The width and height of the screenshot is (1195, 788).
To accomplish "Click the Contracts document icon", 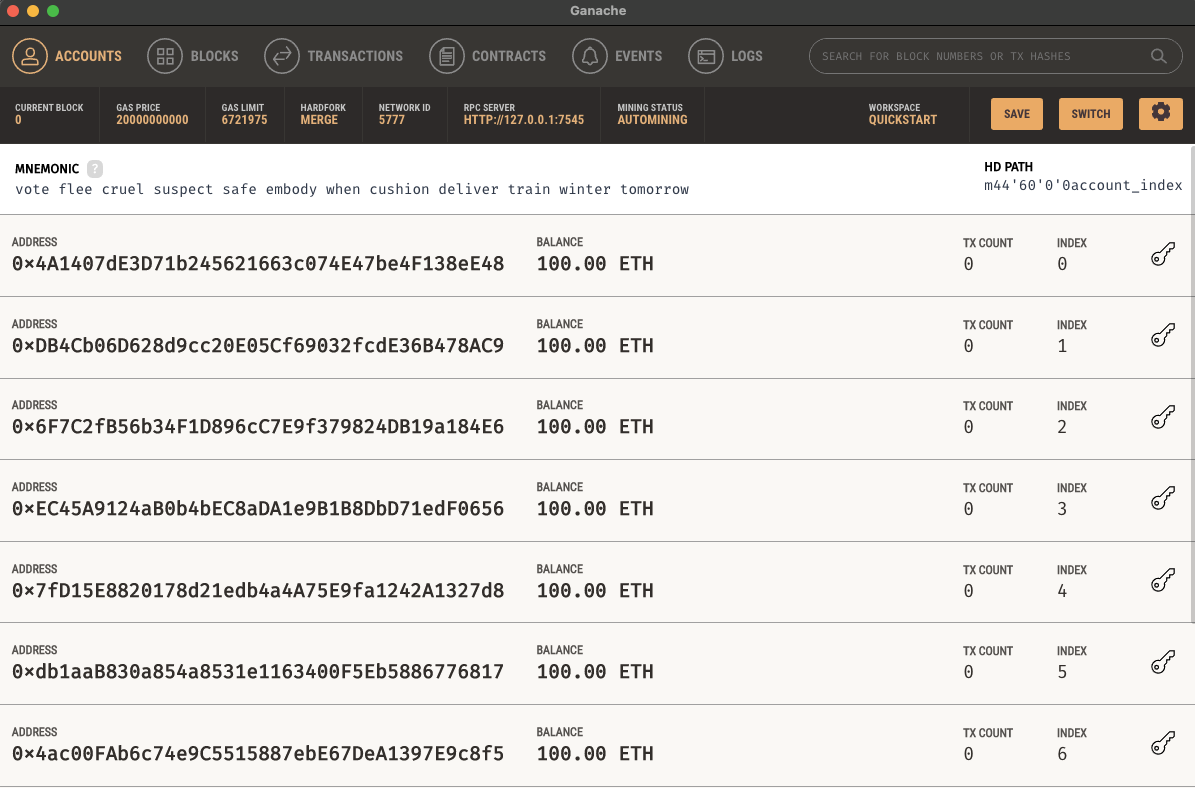I will (x=447, y=56).
